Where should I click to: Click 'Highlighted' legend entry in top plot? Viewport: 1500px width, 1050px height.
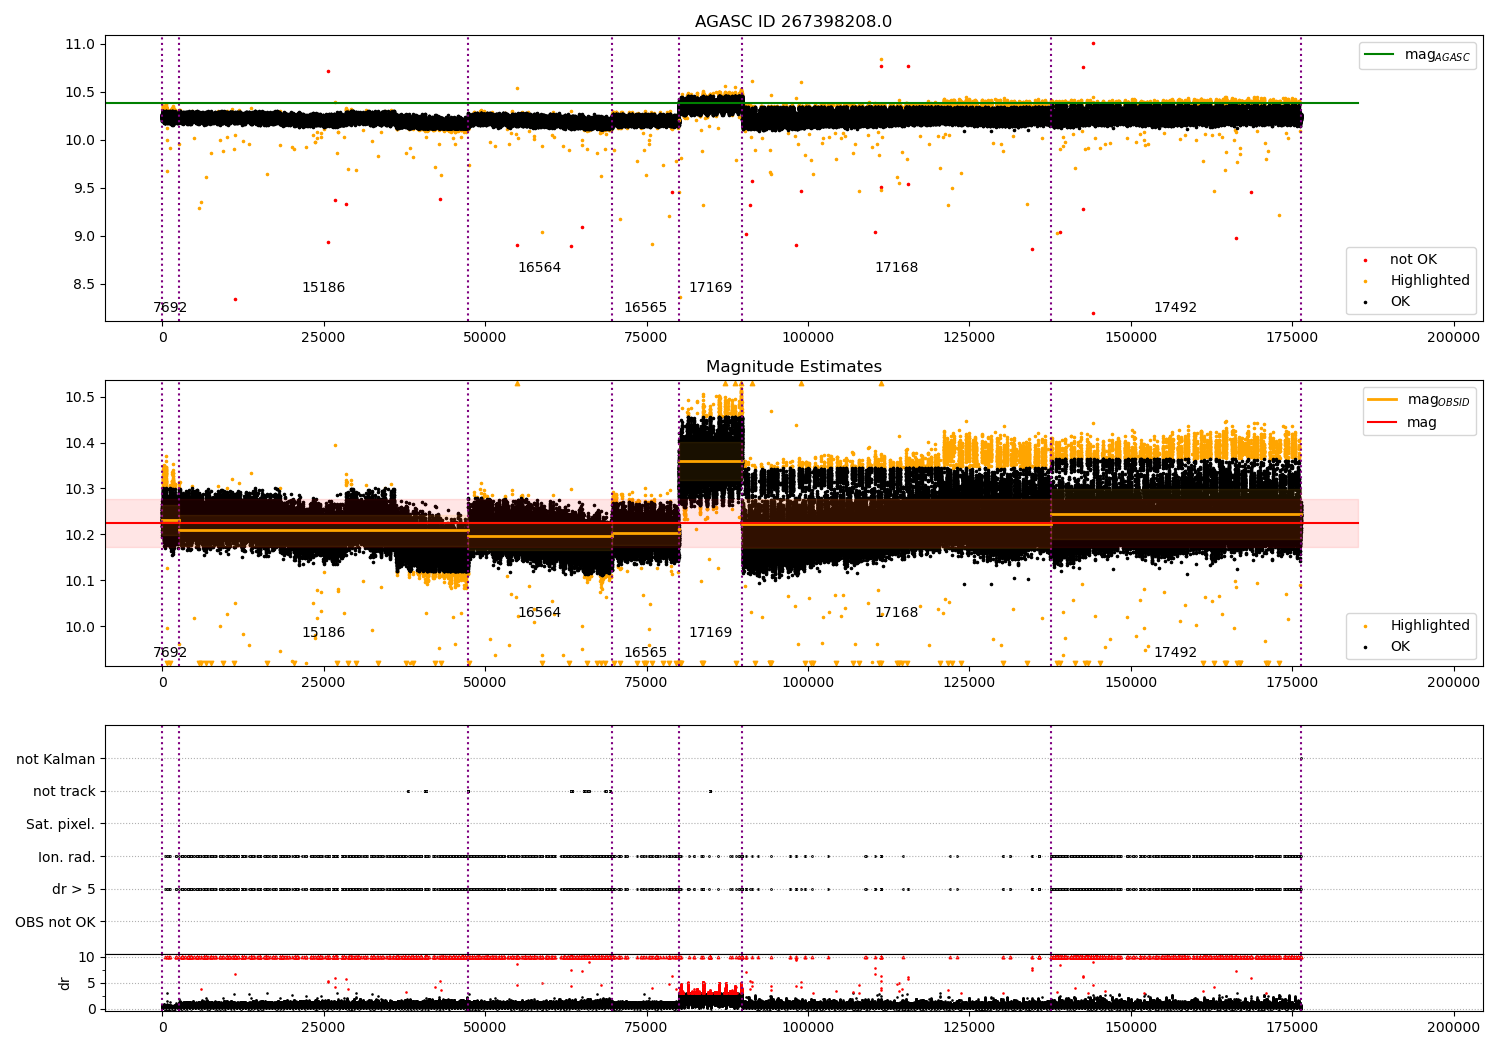point(1430,281)
